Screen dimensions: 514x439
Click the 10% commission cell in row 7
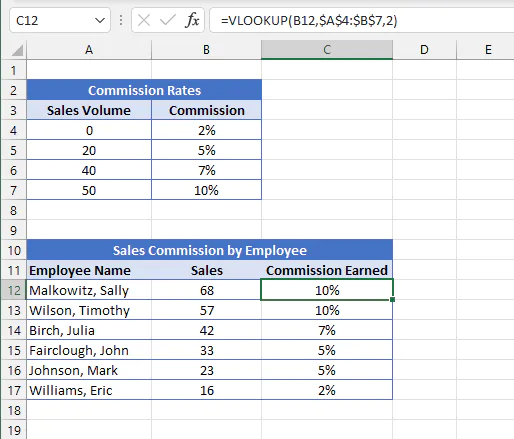(x=206, y=190)
